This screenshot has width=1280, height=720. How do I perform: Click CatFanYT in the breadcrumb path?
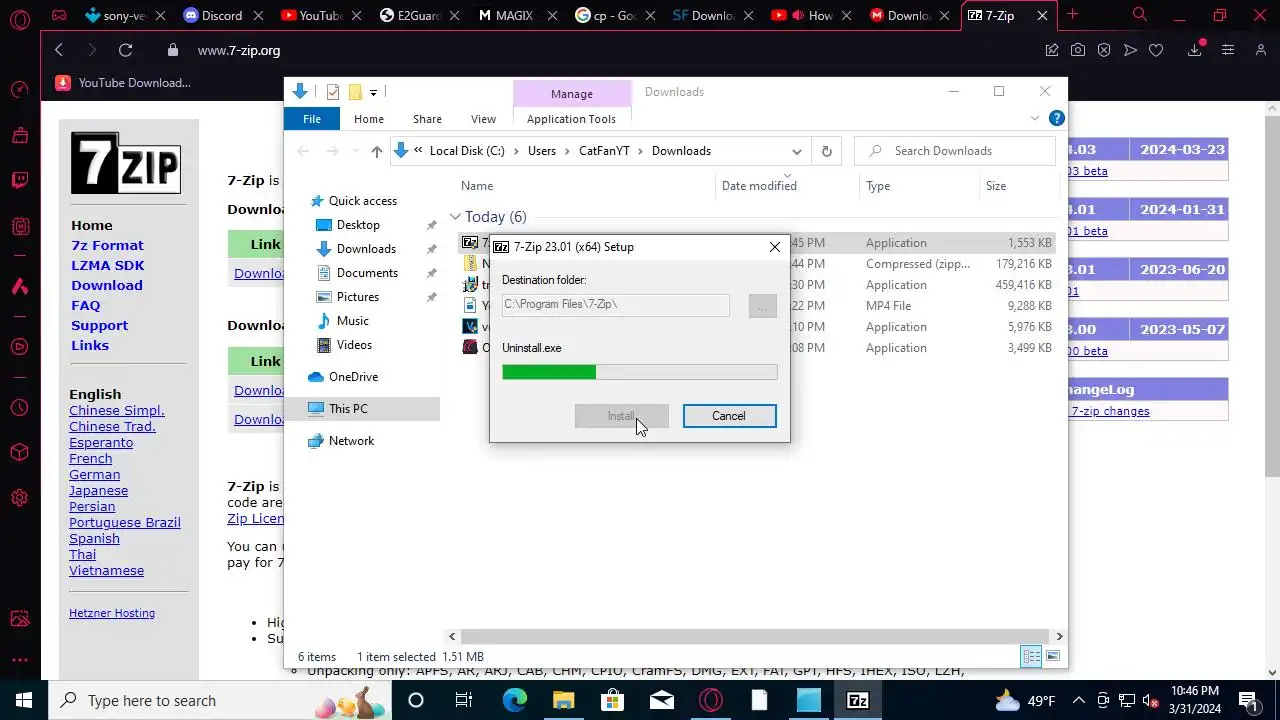(x=604, y=151)
